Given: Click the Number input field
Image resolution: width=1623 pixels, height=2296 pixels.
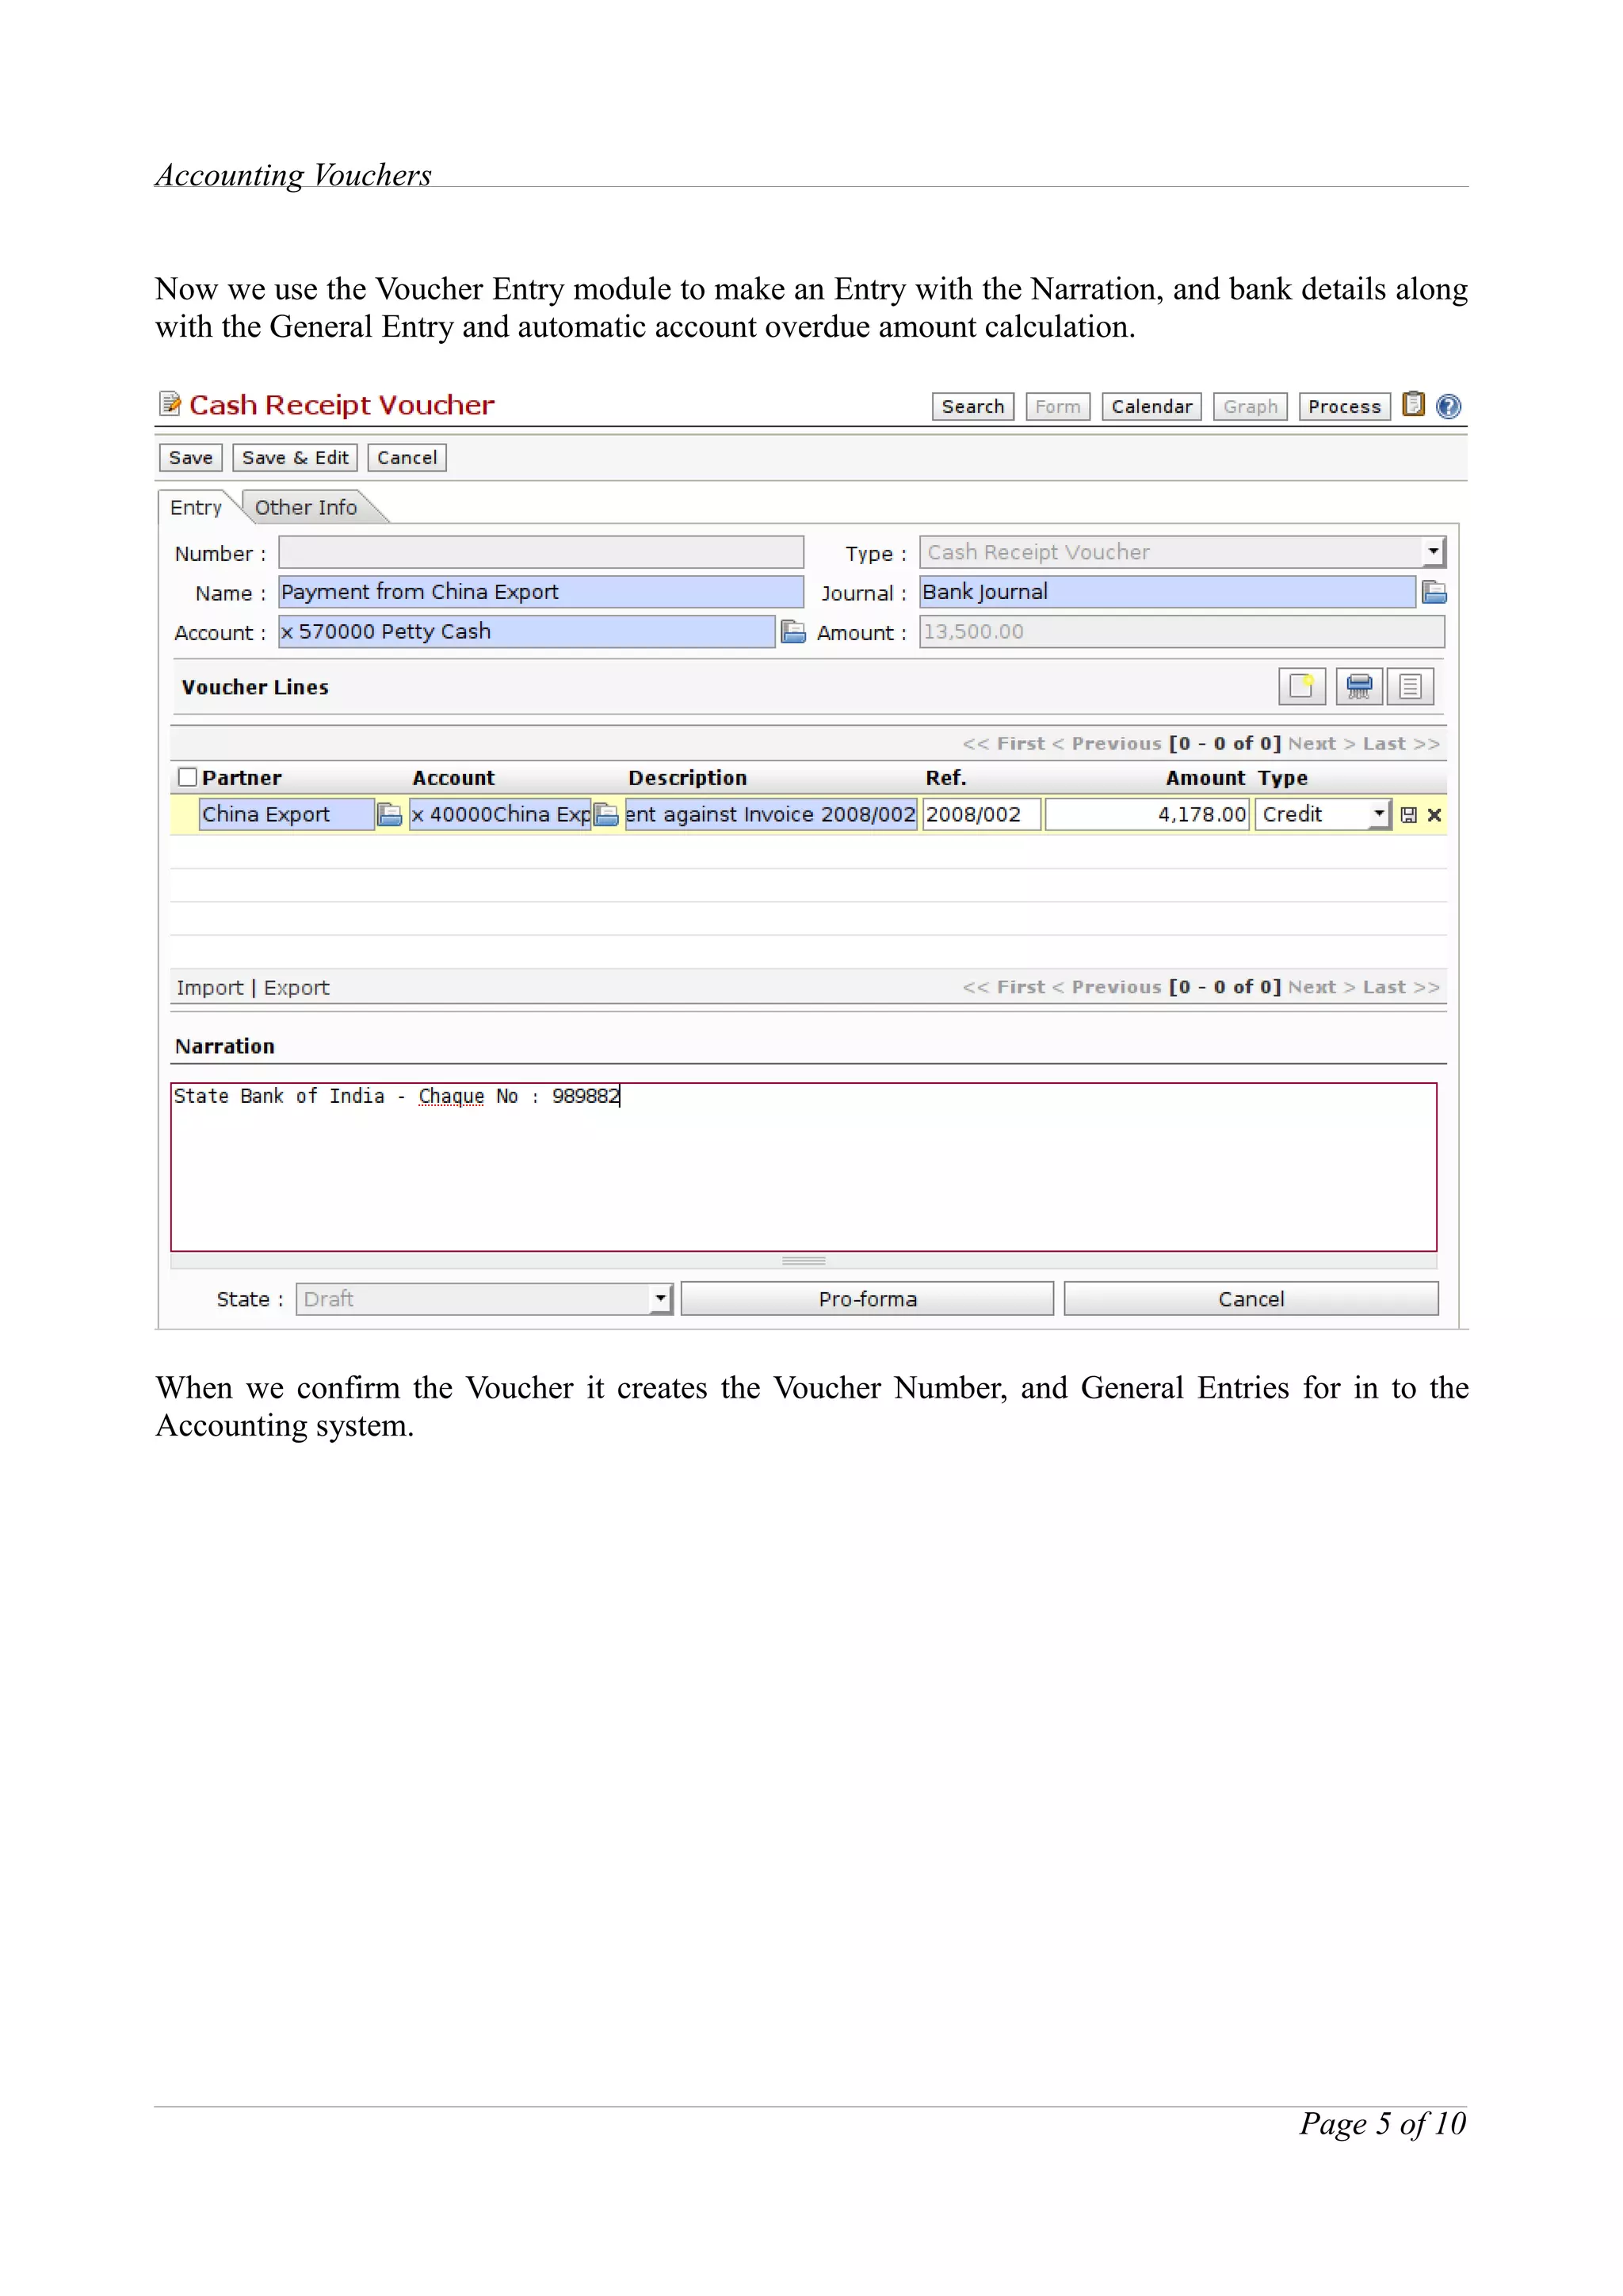Looking at the screenshot, I should point(541,552).
